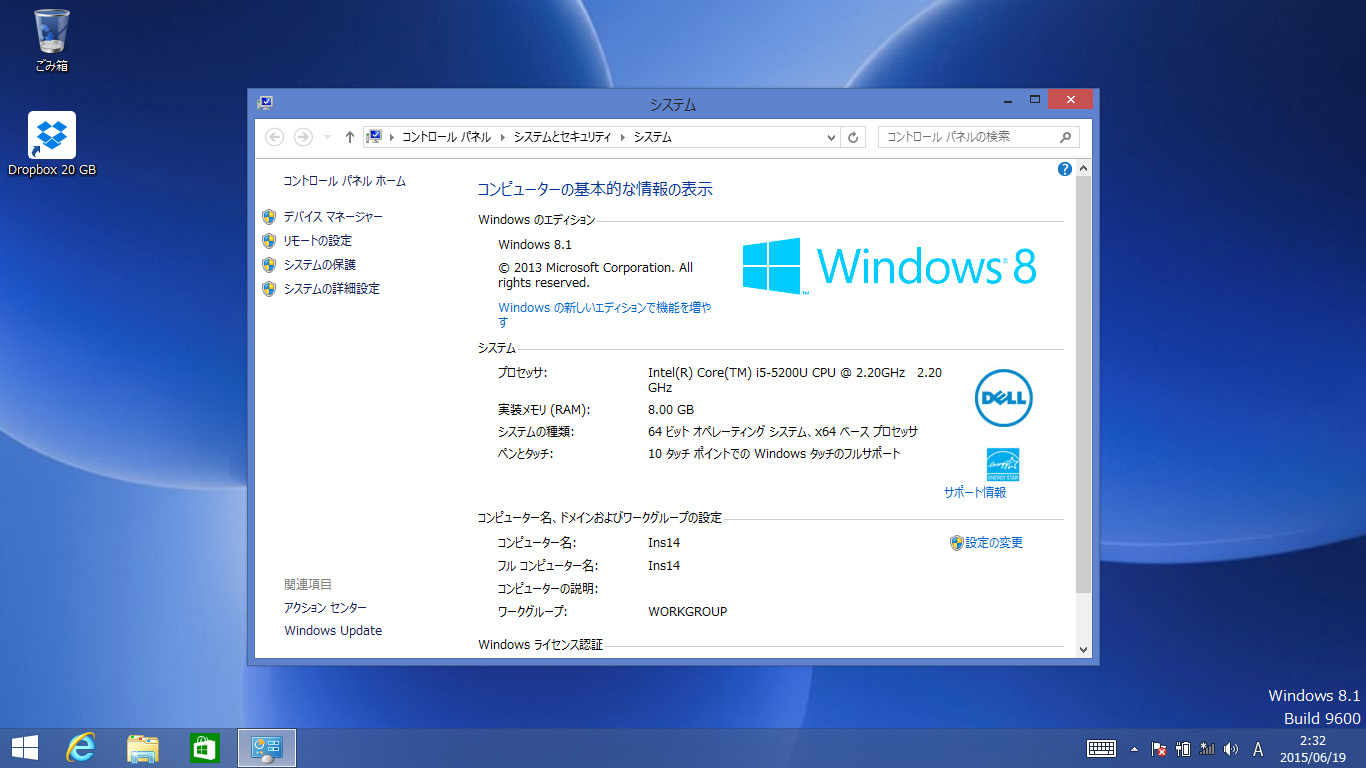
Task: Click the Action Center flag tray icon
Action: (x=1160, y=748)
